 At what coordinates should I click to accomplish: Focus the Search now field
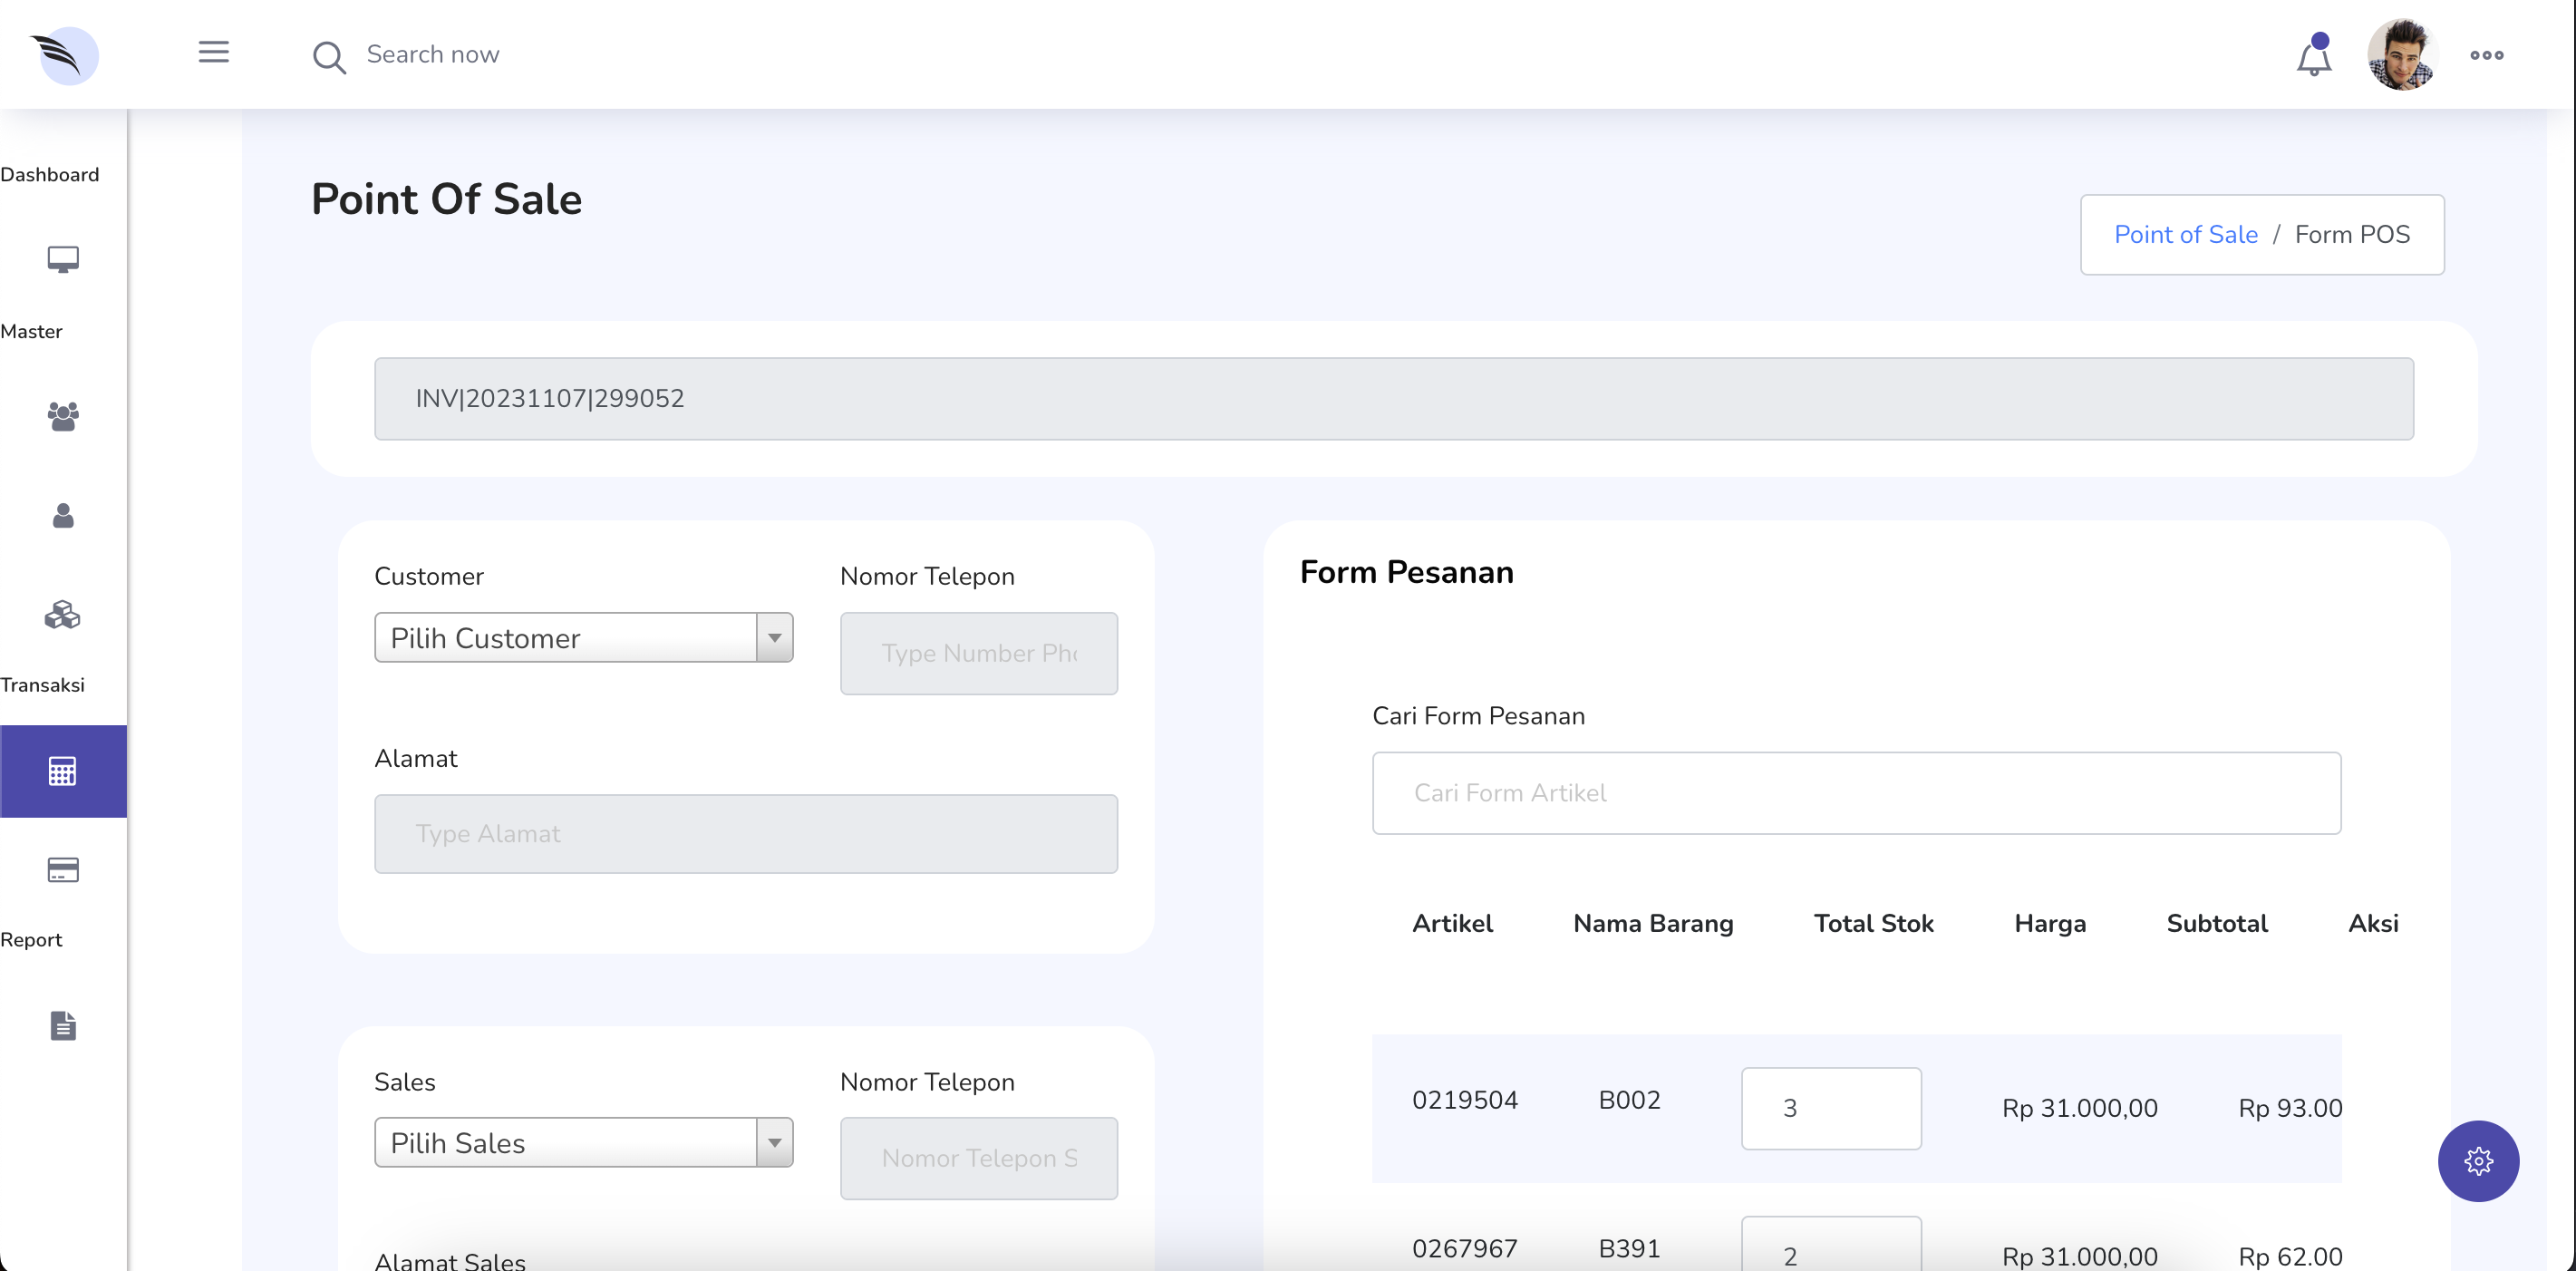(x=433, y=54)
